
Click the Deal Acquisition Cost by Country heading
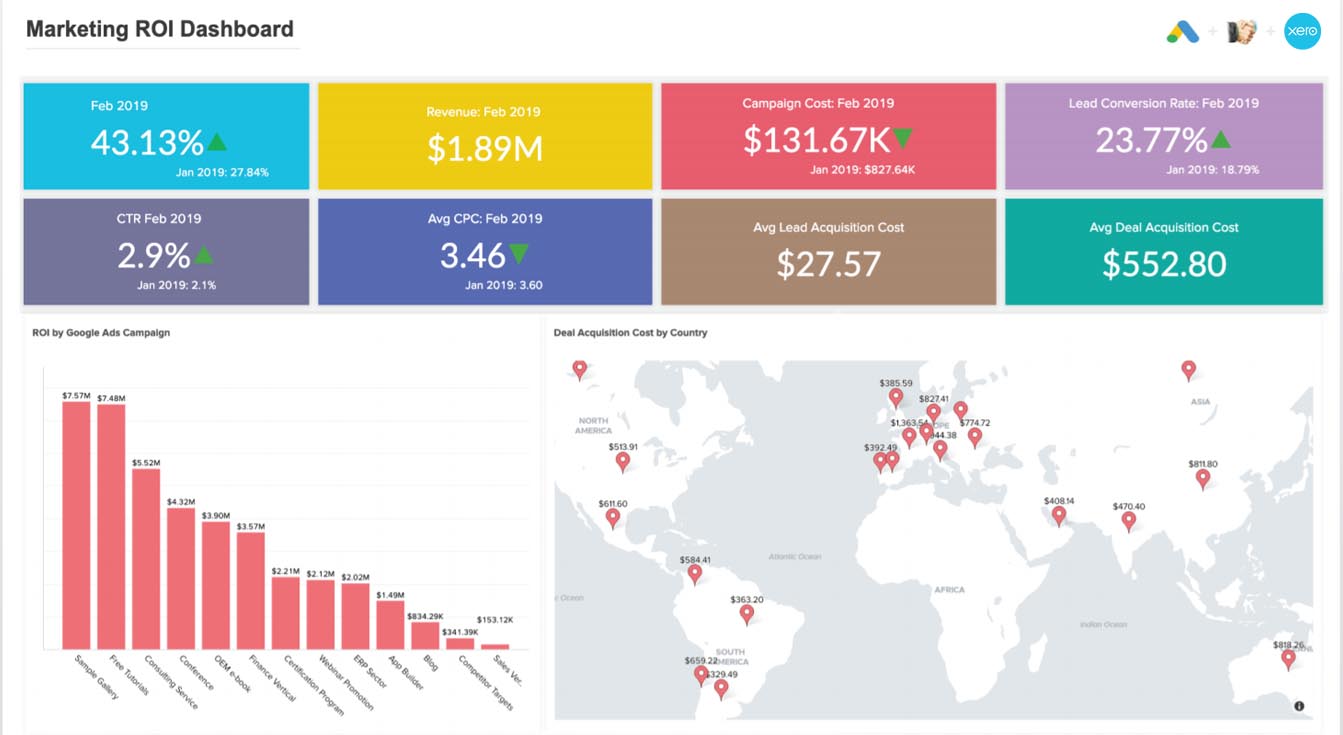tap(630, 333)
